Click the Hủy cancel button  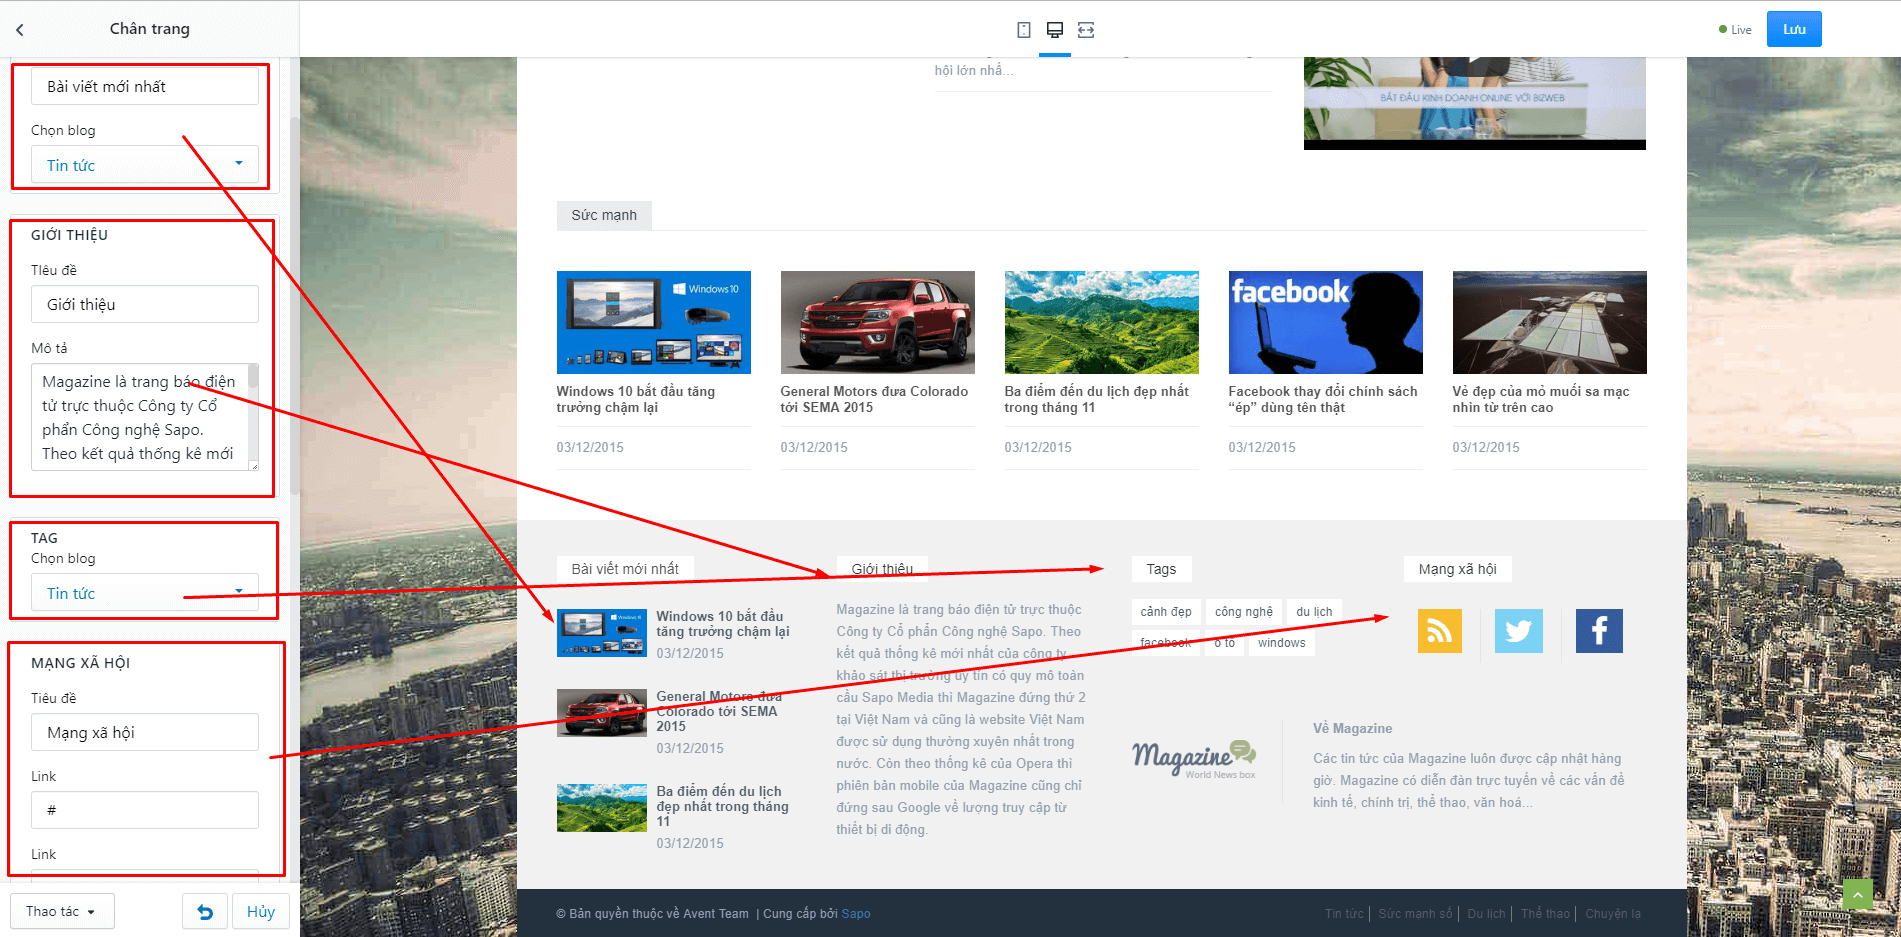tap(261, 911)
